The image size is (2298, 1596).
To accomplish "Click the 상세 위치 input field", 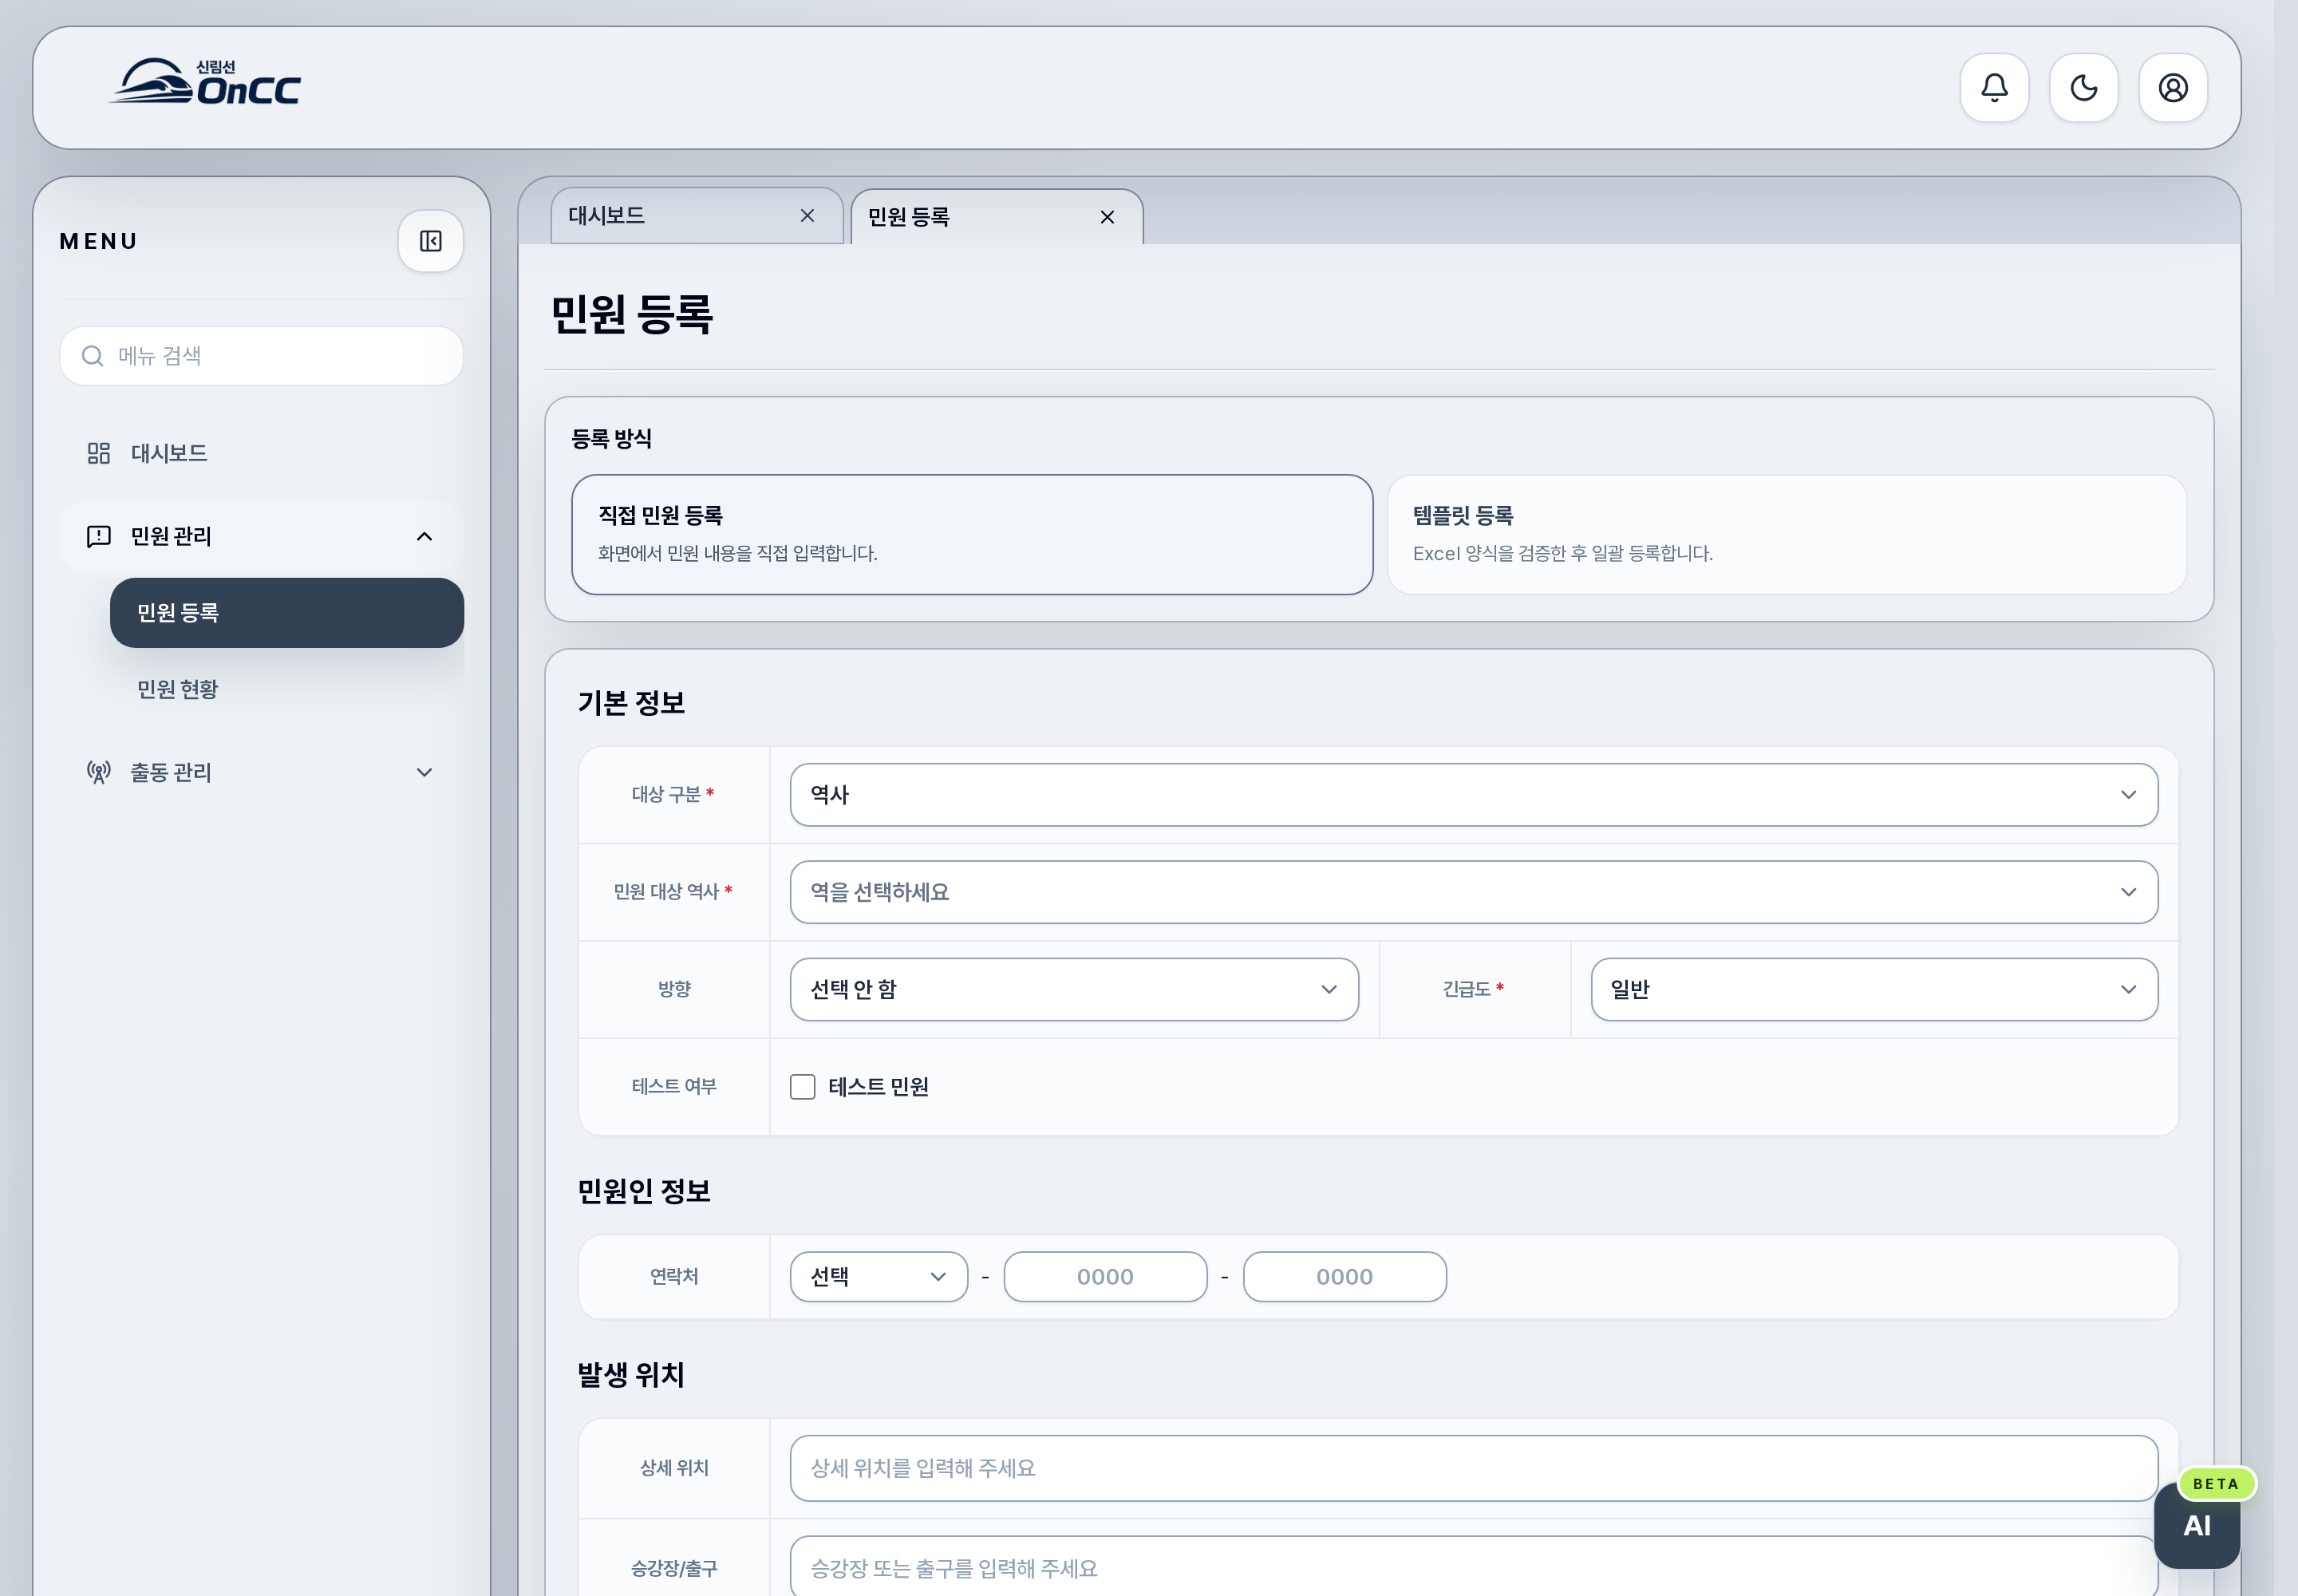I will [x=1473, y=1467].
